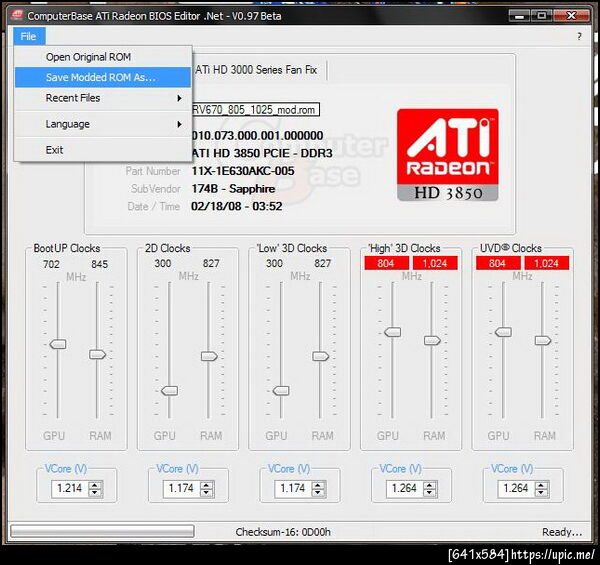This screenshot has height=565, width=600.
Task: Click UVD RAM value 1,024
Action: pos(546,263)
